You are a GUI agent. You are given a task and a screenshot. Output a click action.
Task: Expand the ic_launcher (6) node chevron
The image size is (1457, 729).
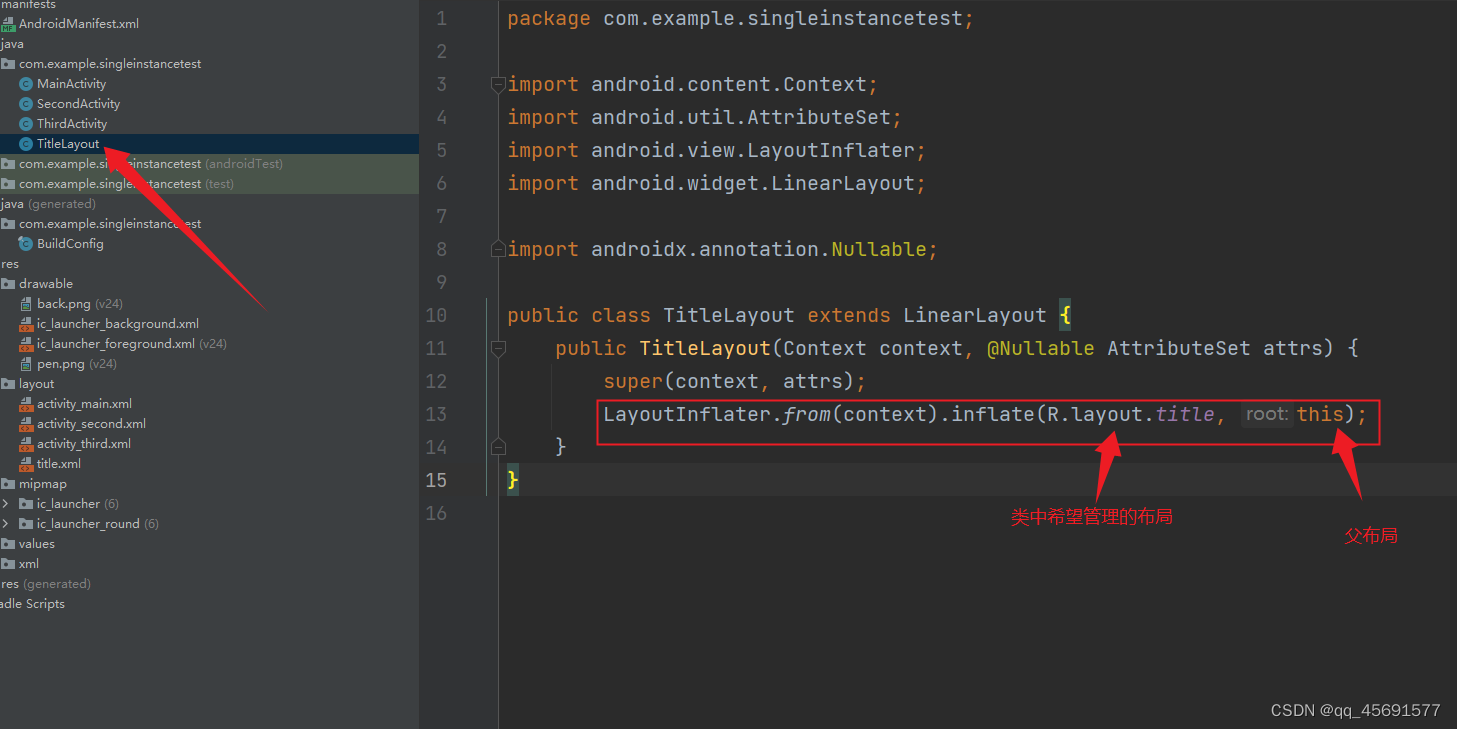6,504
